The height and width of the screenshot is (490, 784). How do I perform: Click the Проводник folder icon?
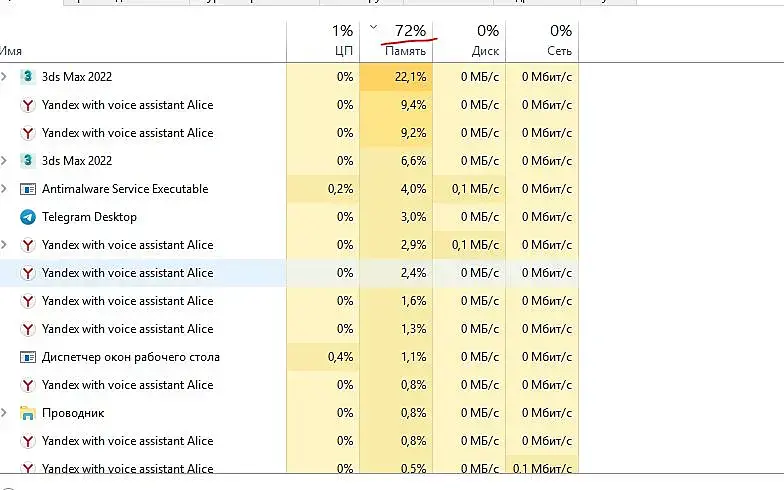tap(28, 413)
